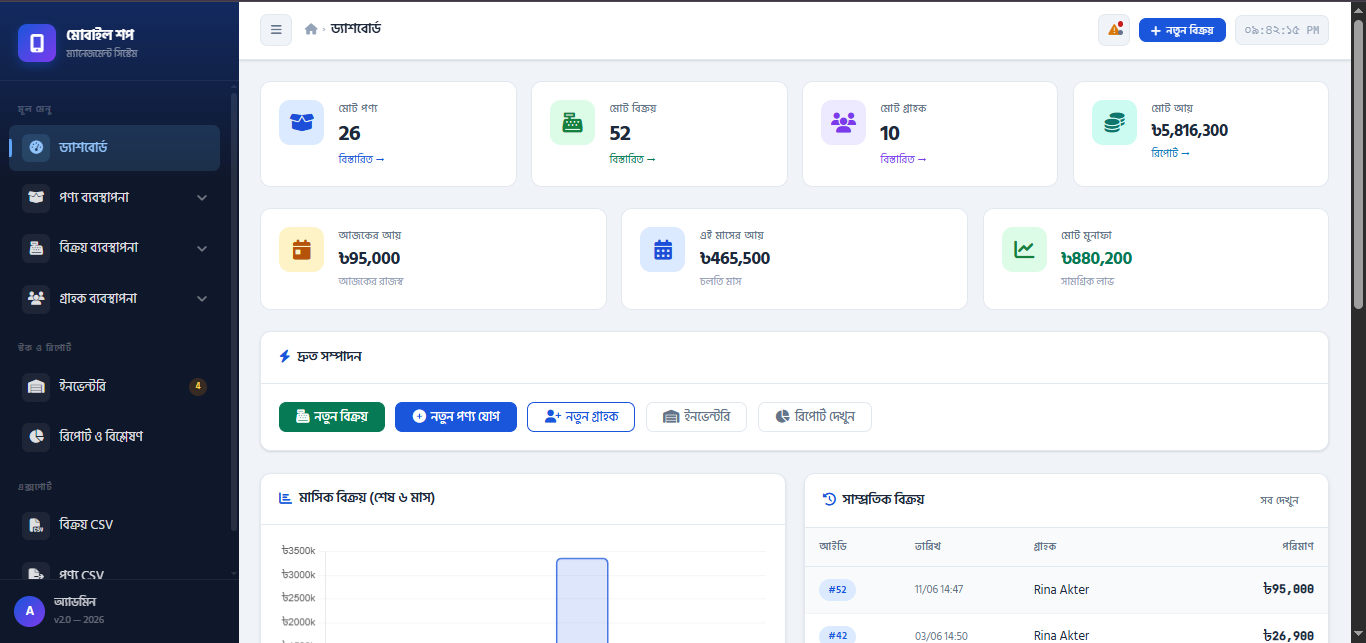Click the নতুন পণ্য যোগ button

pyautogui.click(x=456, y=417)
